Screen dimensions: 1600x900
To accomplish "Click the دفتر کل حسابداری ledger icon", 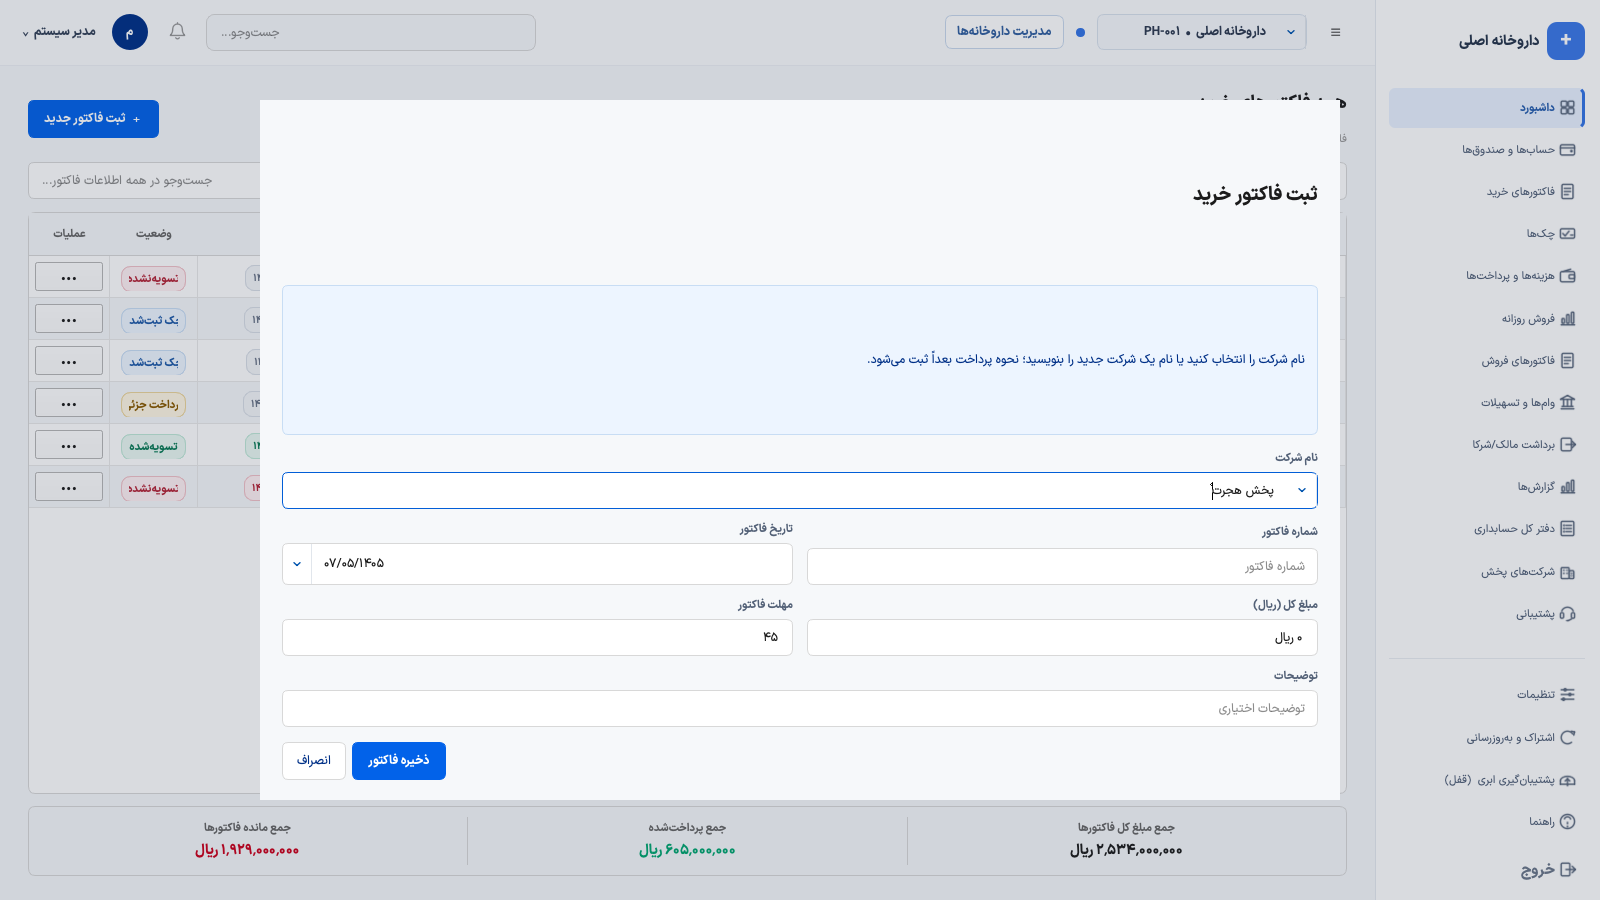I will click(x=1567, y=529).
